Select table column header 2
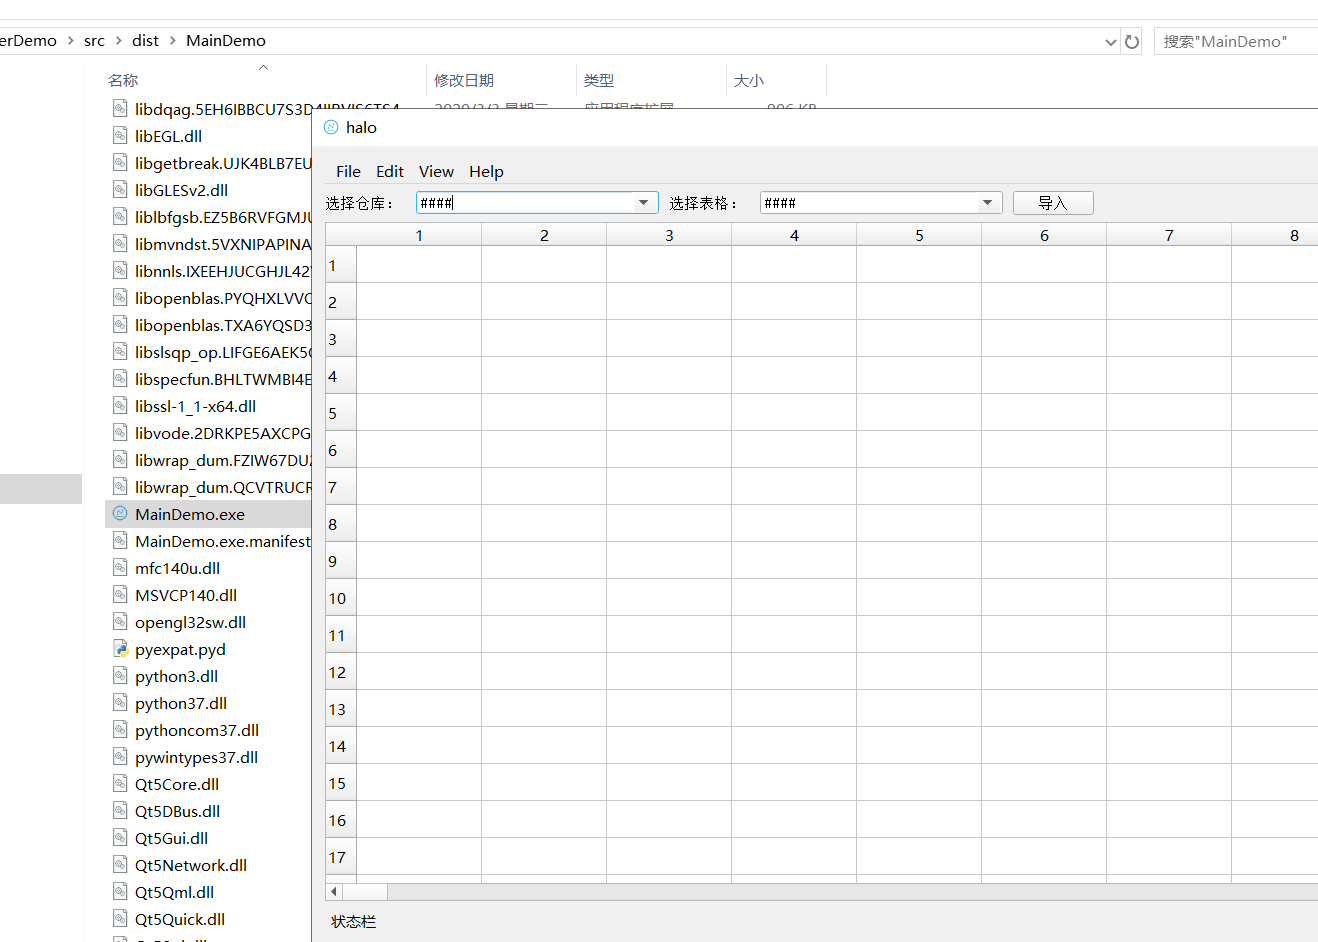 click(544, 235)
